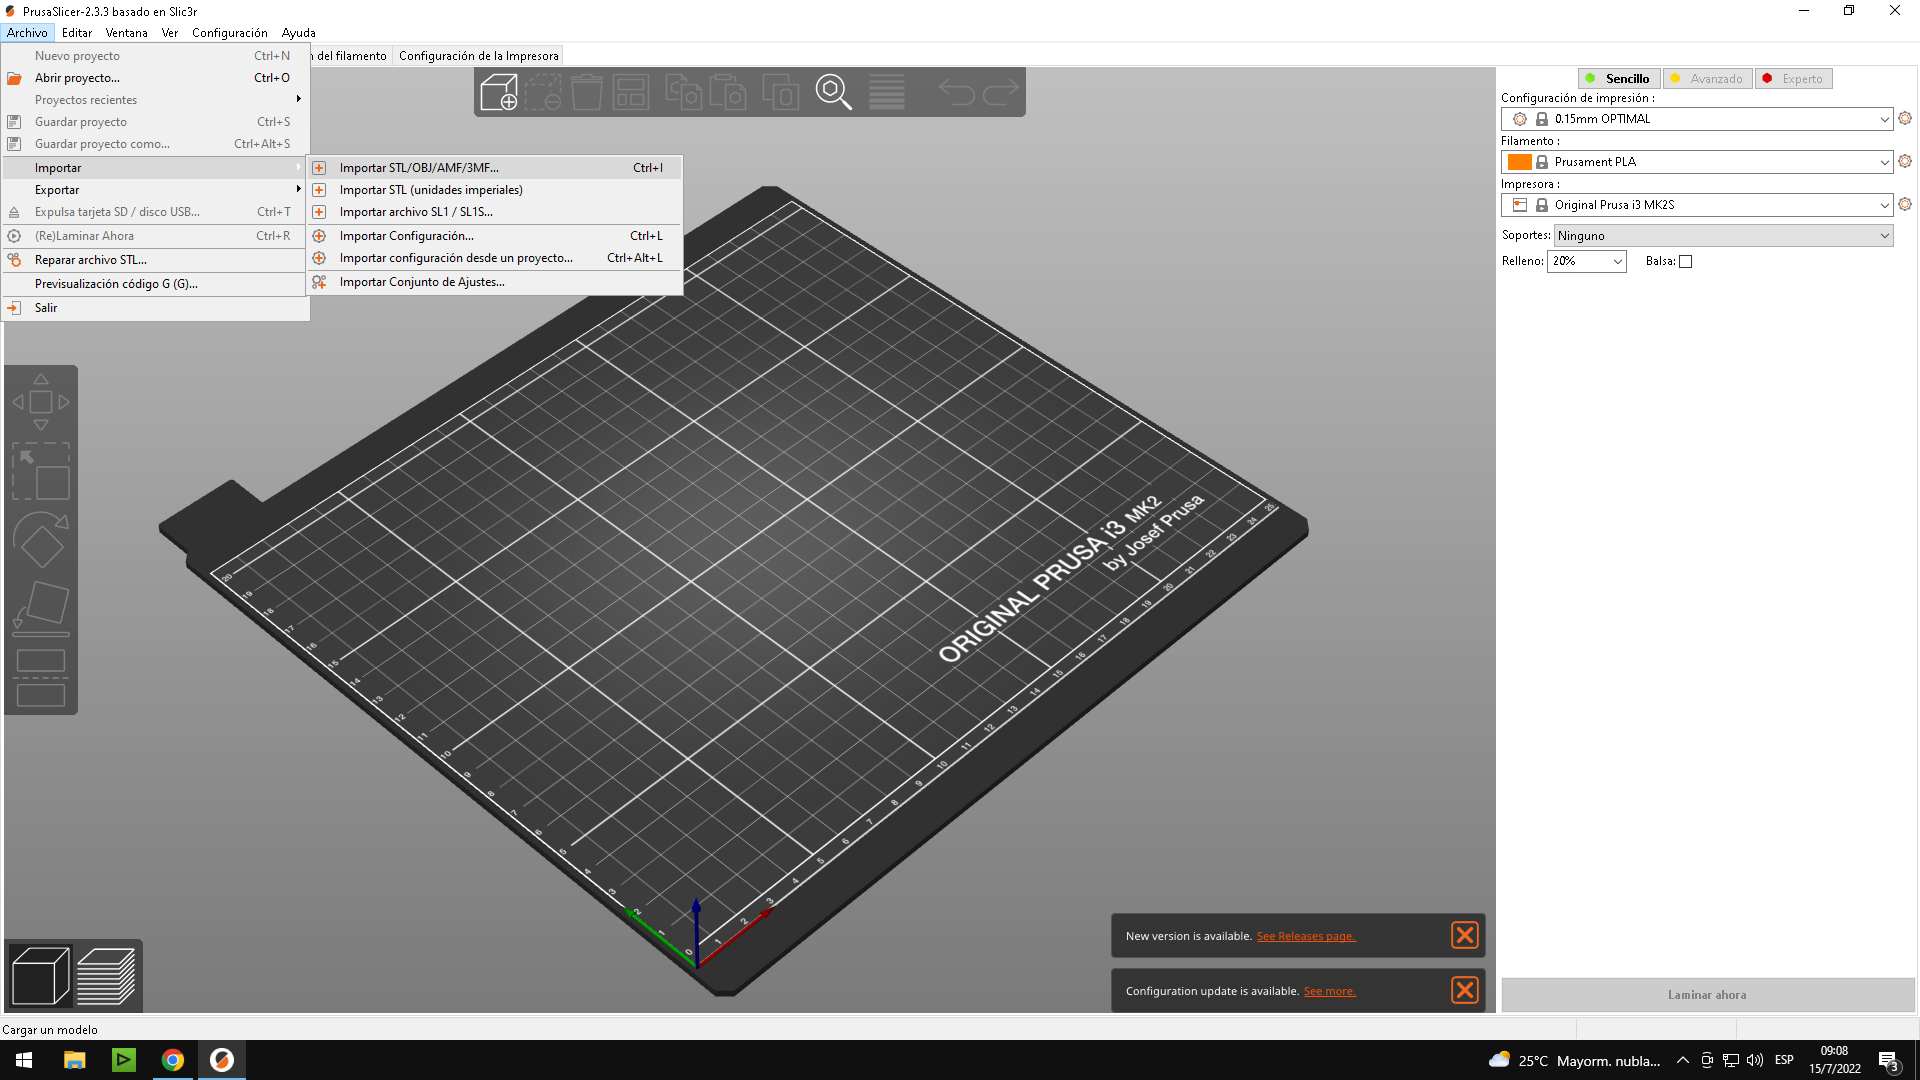Dismiss the configuration update notification

coord(1465,990)
